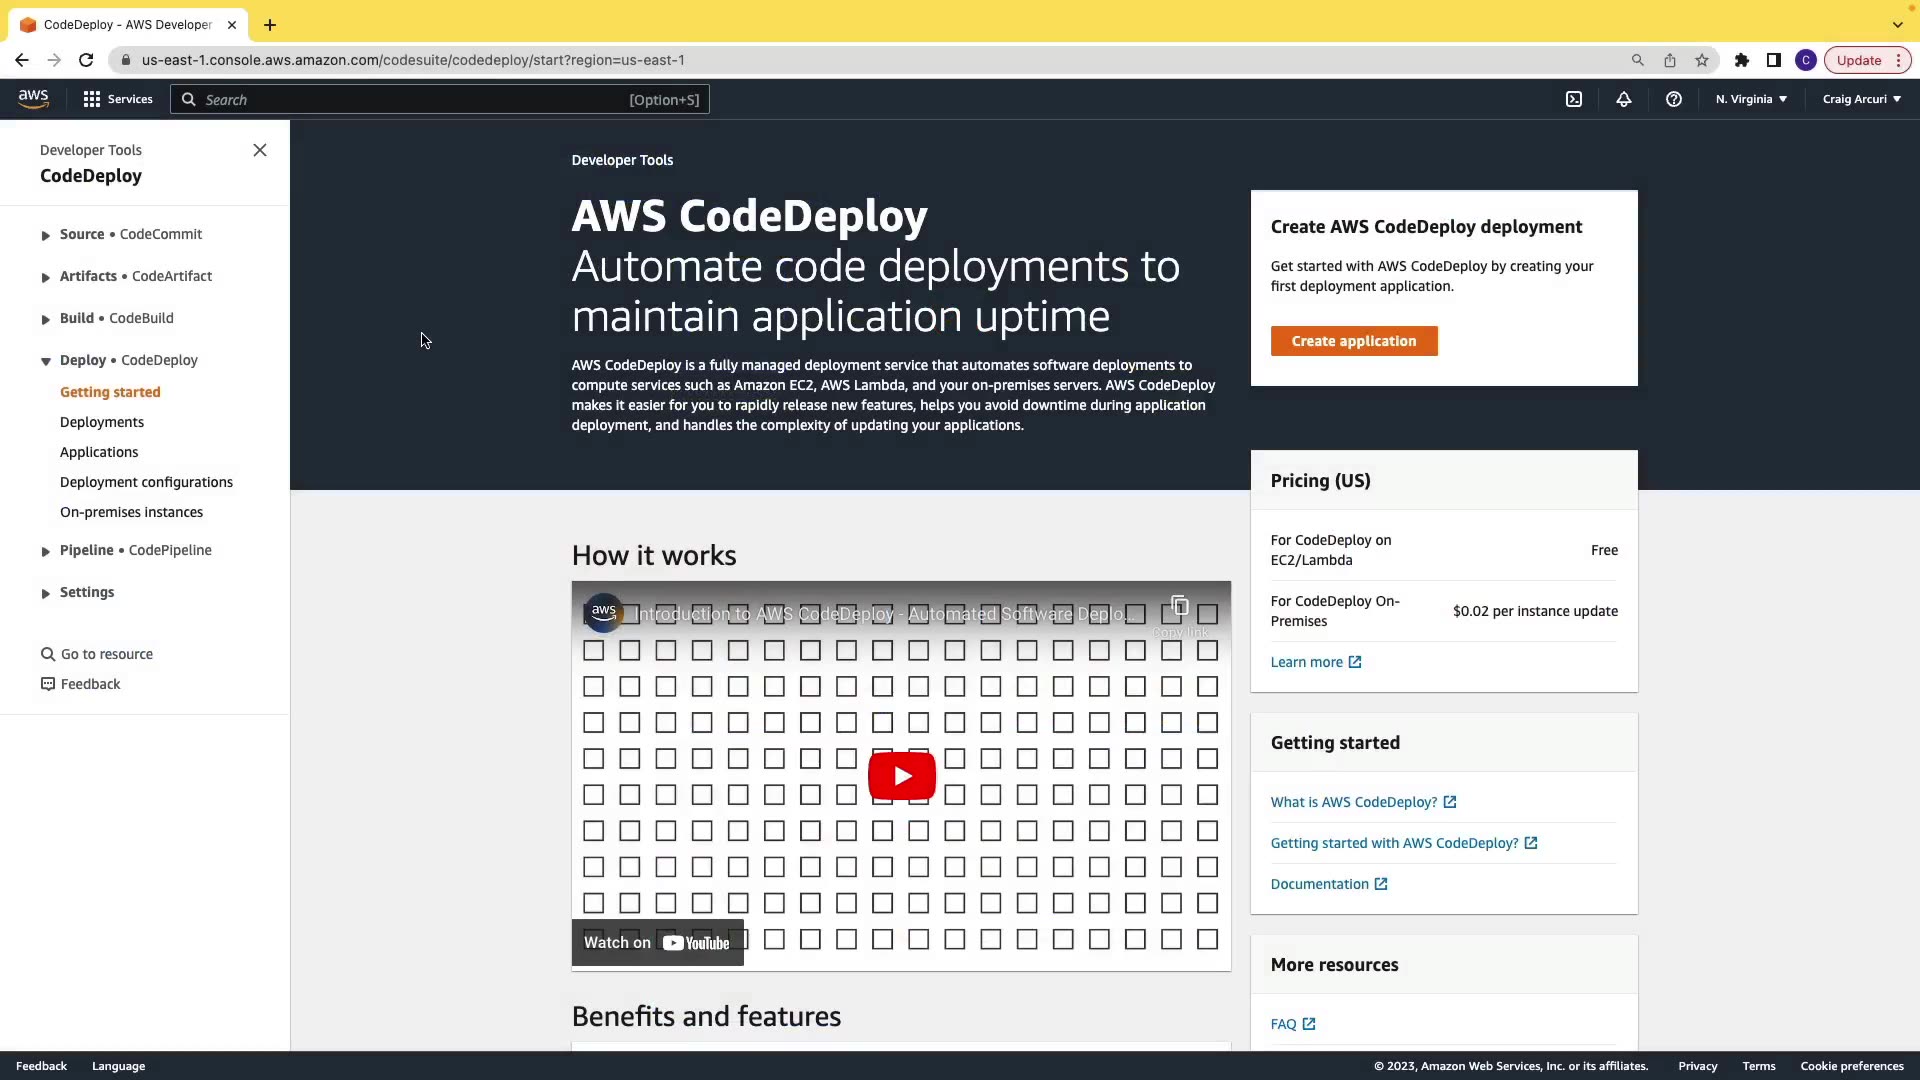Open the N. Virginia region dropdown
This screenshot has height=1080, width=1920.
(x=1751, y=99)
